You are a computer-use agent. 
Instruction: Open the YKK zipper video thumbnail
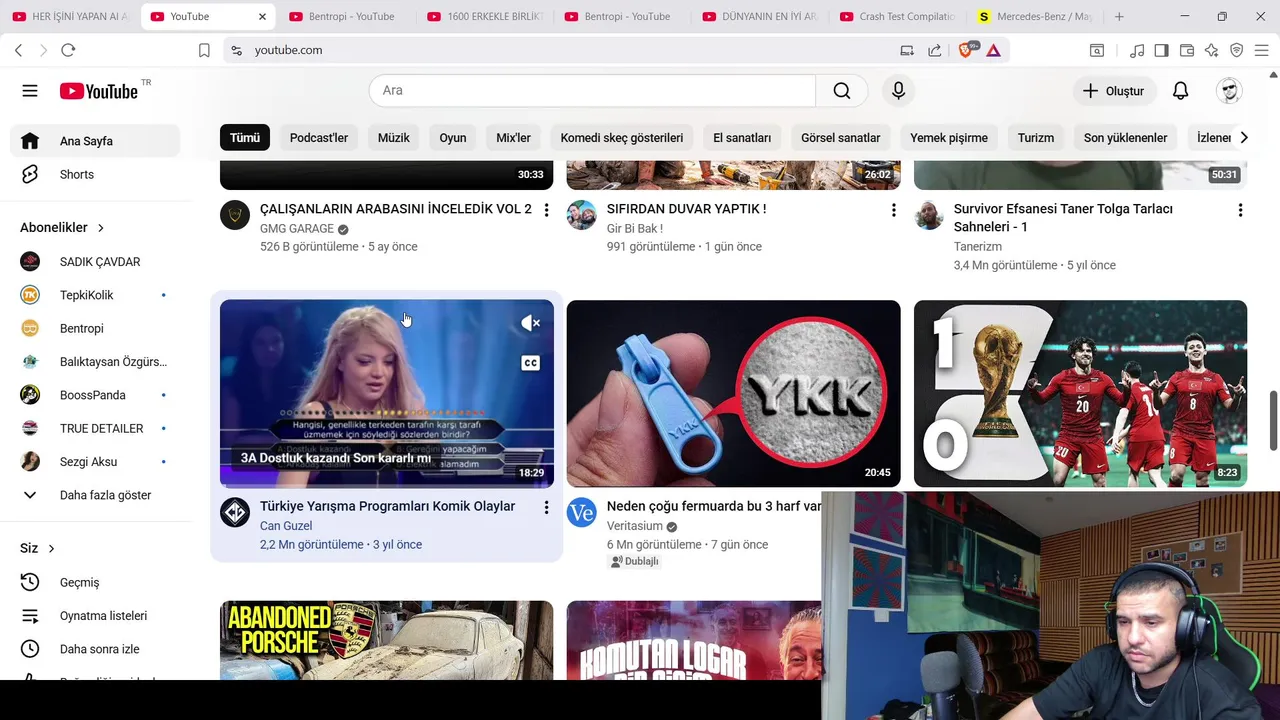click(733, 394)
